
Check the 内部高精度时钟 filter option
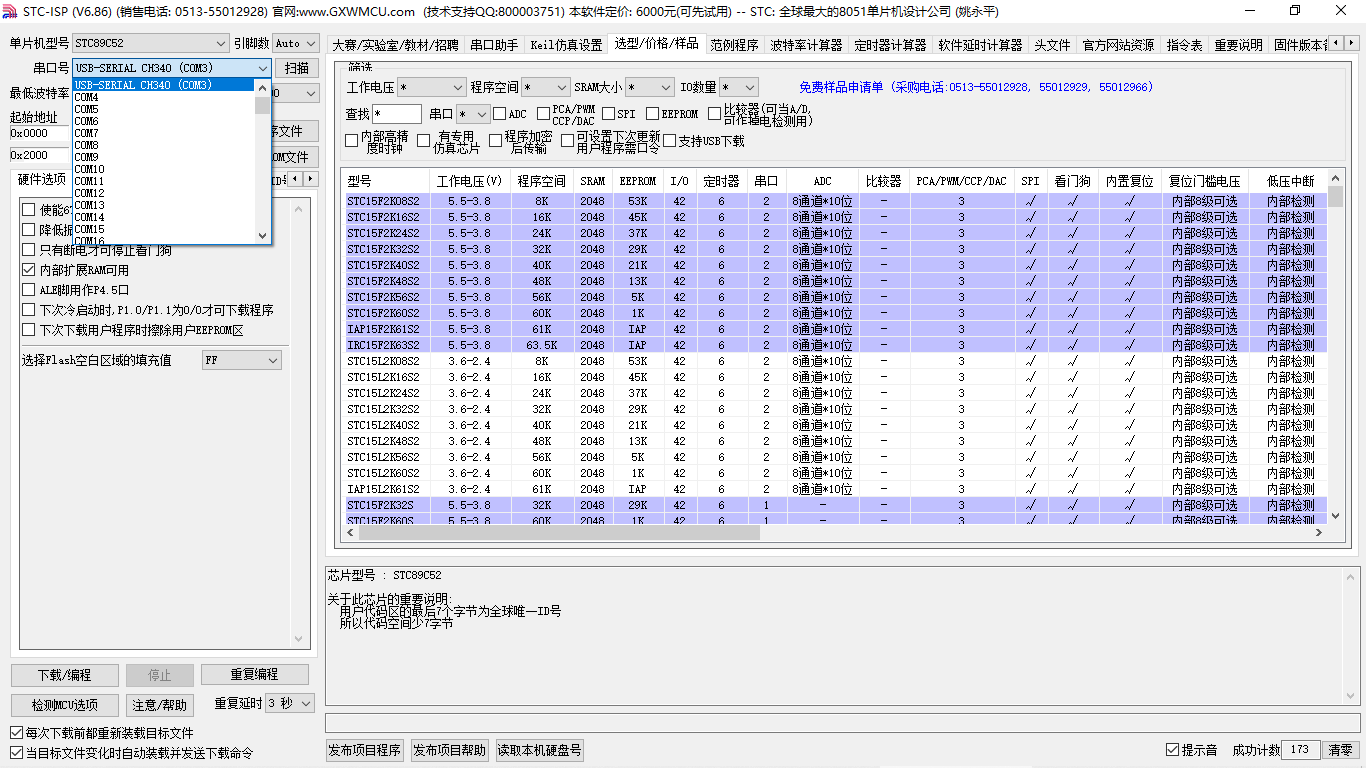click(x=351, y=141)
